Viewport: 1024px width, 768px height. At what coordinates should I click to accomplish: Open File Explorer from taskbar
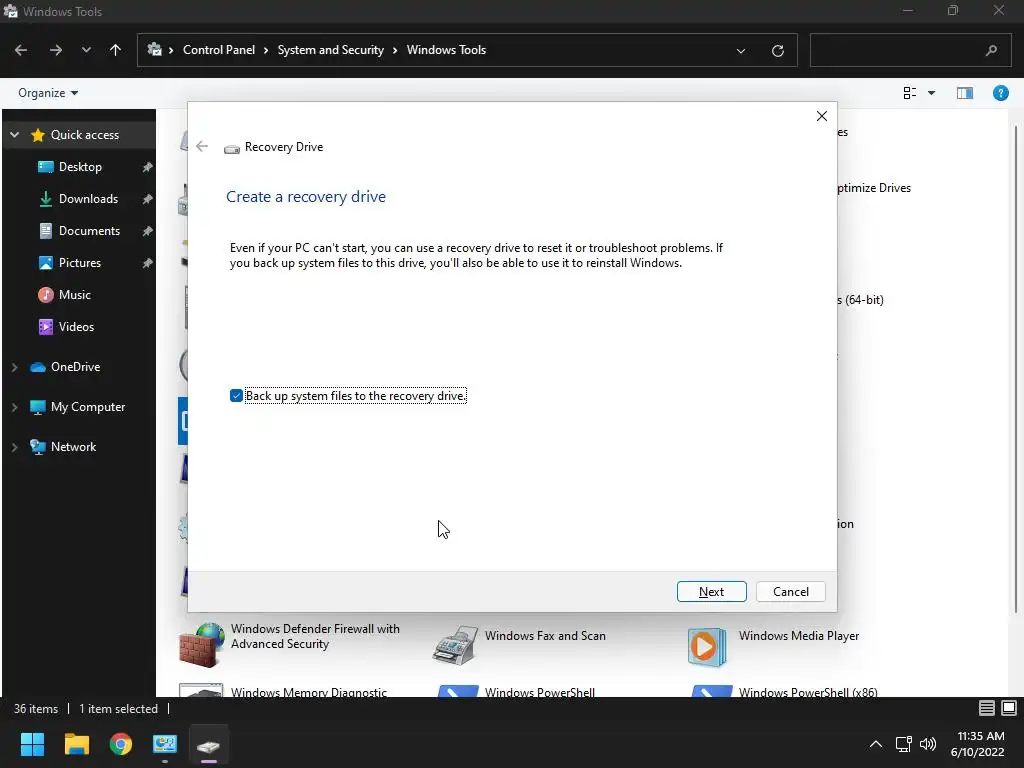[76, 744]
